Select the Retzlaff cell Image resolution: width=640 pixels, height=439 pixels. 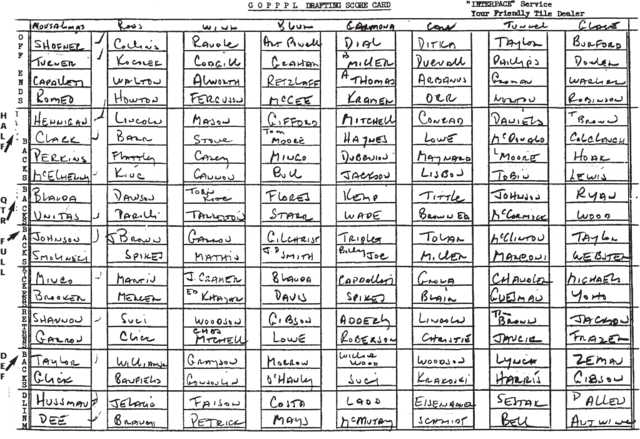tap(291, 78)
